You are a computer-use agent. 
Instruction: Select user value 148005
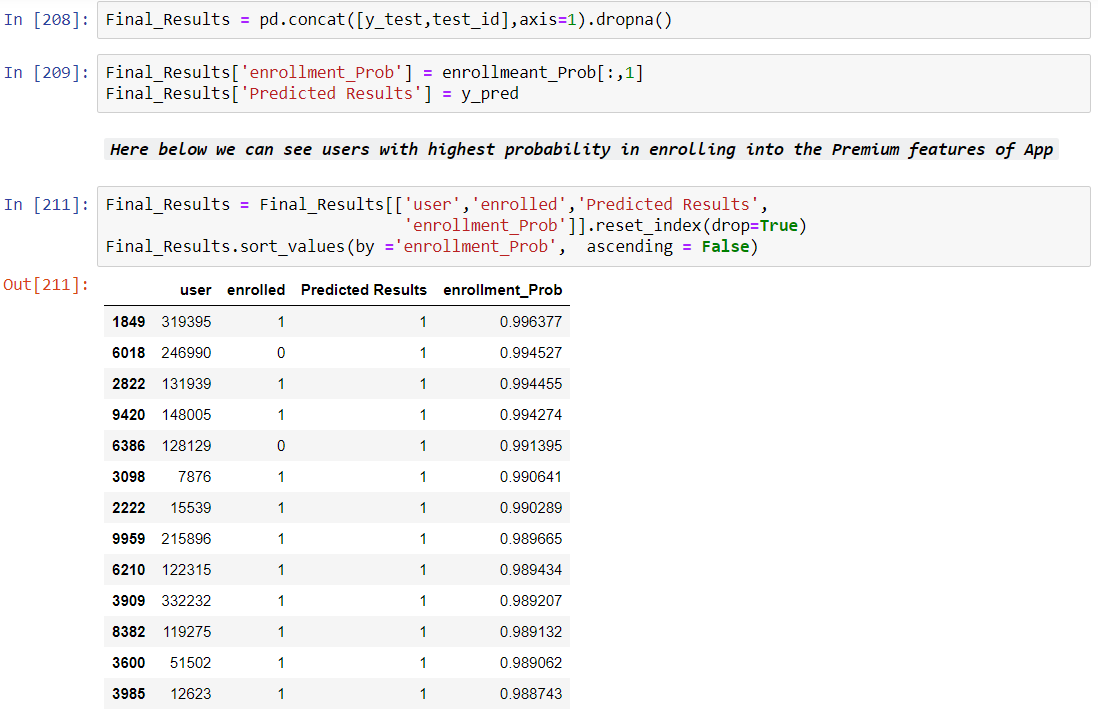186,415
